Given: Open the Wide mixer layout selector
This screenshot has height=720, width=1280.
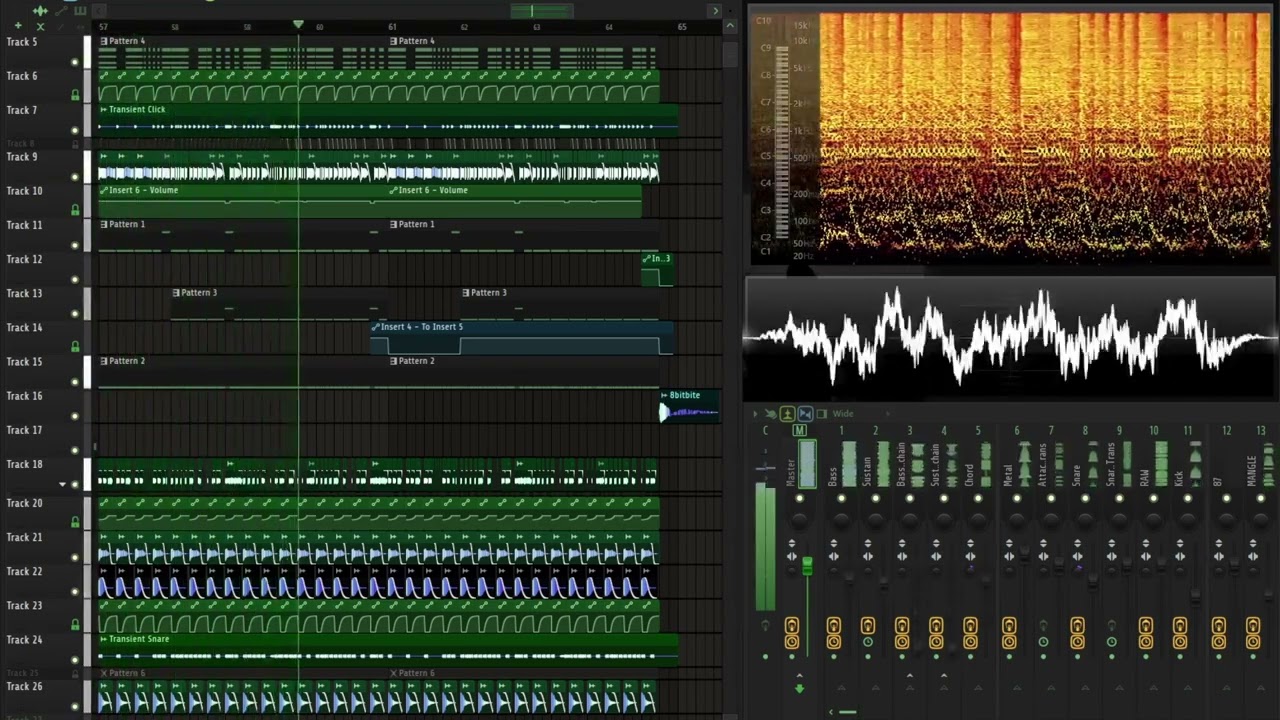Looking at the screenshot, I should pyautogui.click(x=843, y=413).
